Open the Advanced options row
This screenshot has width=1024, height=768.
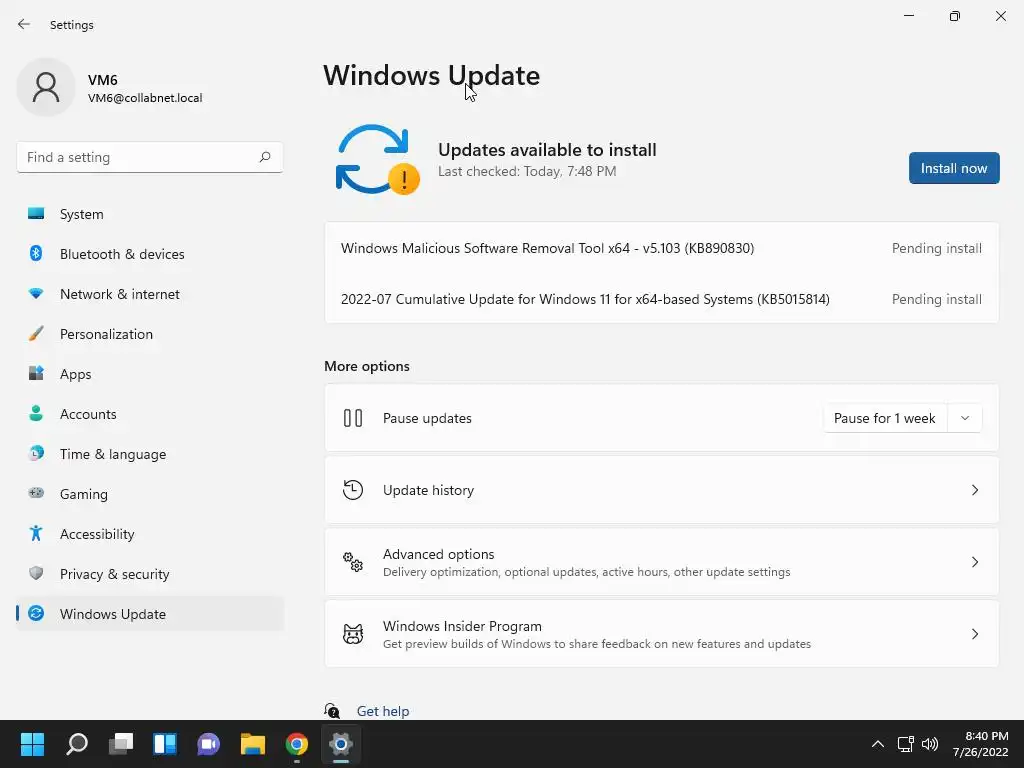pos(662,562)
